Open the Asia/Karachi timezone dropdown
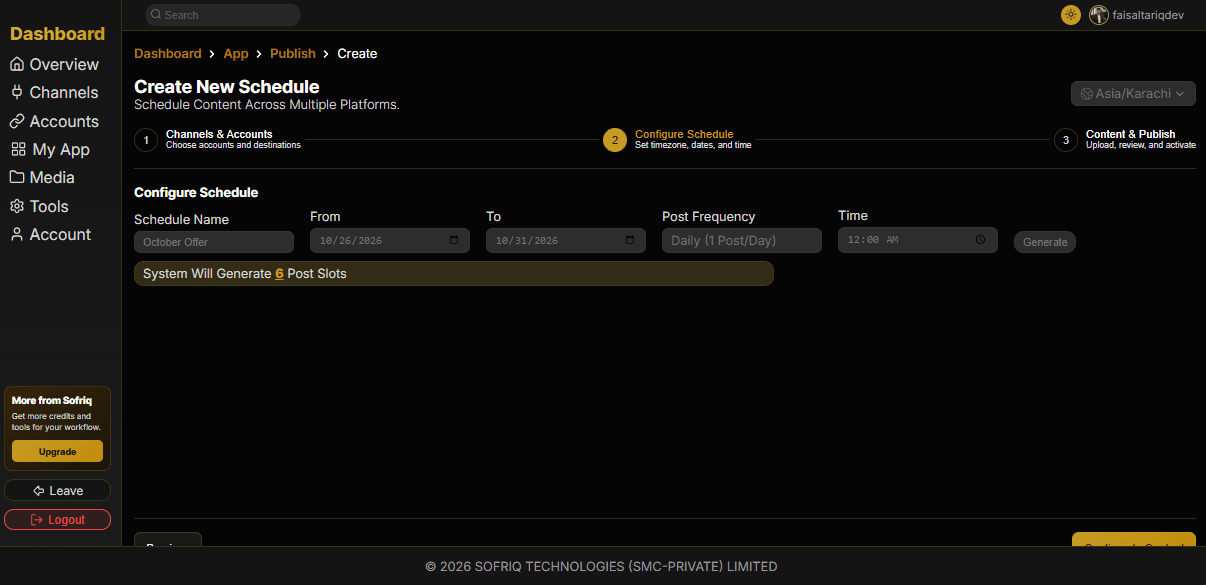This screenshot has width=1206, height=585. (x=1133, y=94)
